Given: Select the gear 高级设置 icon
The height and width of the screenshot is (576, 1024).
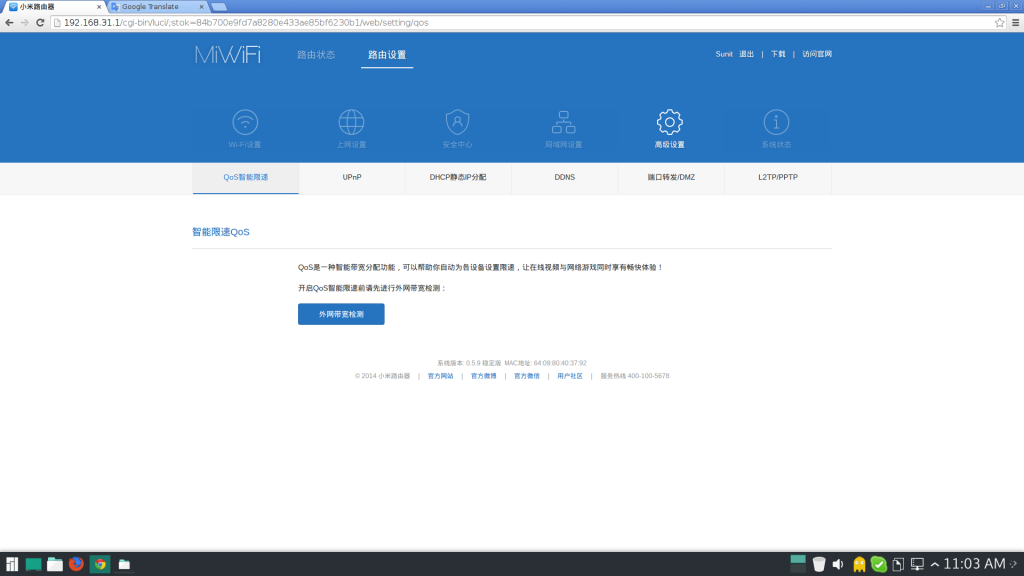Looking at the screenshot, I should coord(669,123).
